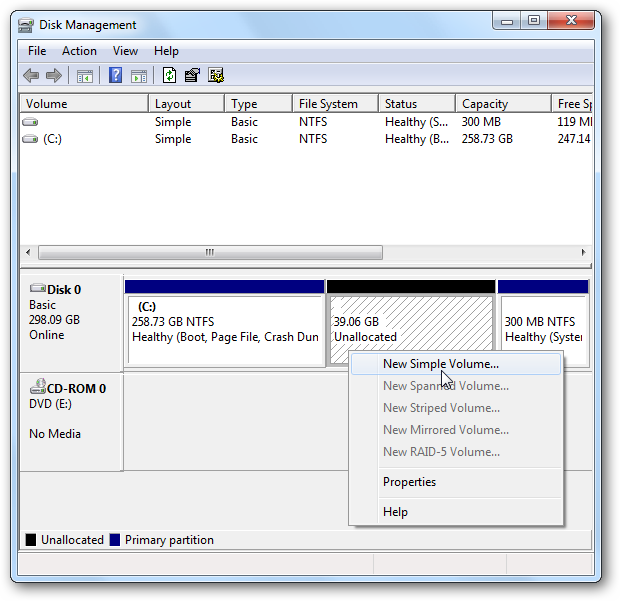Open the Properties toolbar icon
This screenshot has width=620, height=601.
pyautogui.click(x=192, y=75)
